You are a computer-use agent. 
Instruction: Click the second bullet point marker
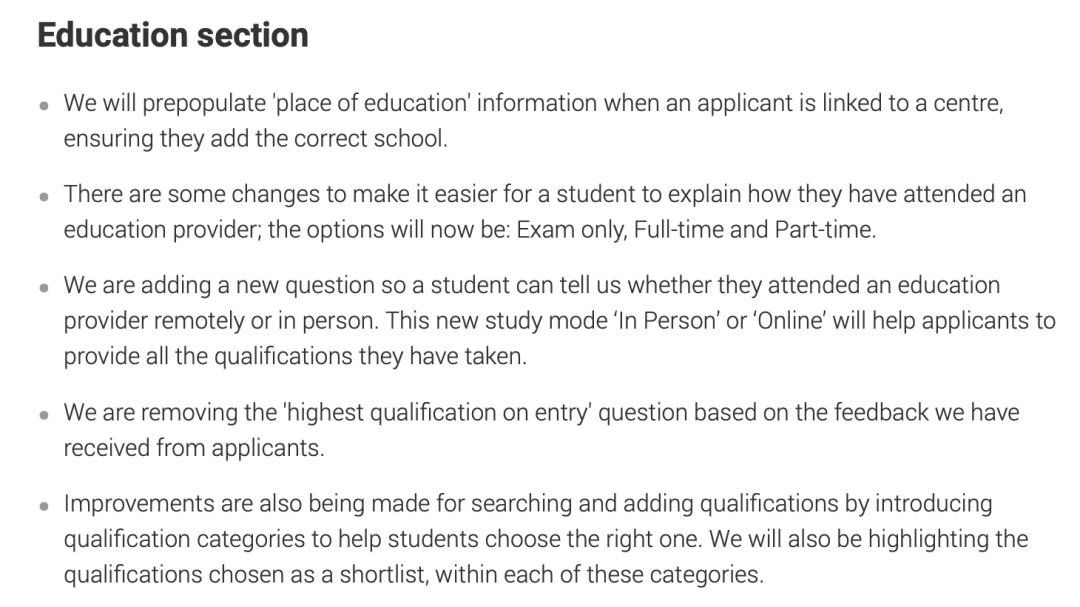(44, 197)
